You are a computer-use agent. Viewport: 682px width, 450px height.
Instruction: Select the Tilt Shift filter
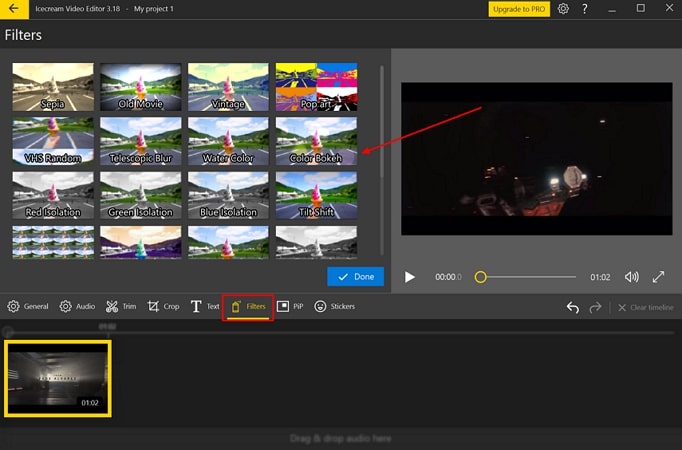(x=316, y=195)
